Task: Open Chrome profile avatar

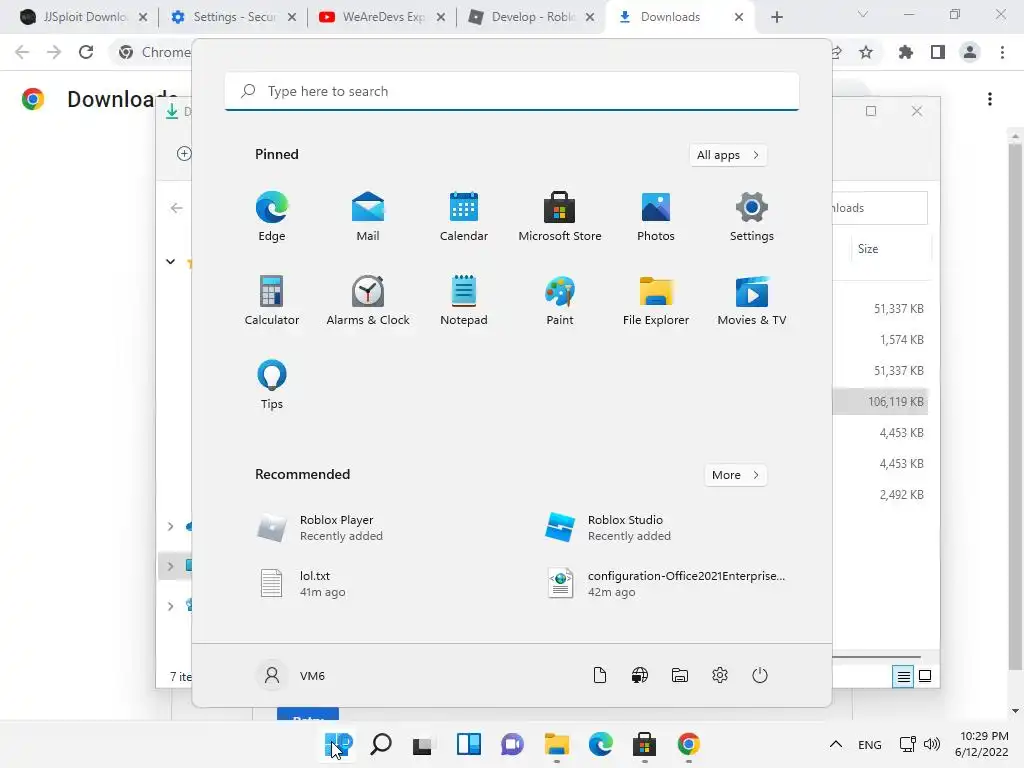Action: (x=970, y=52)
